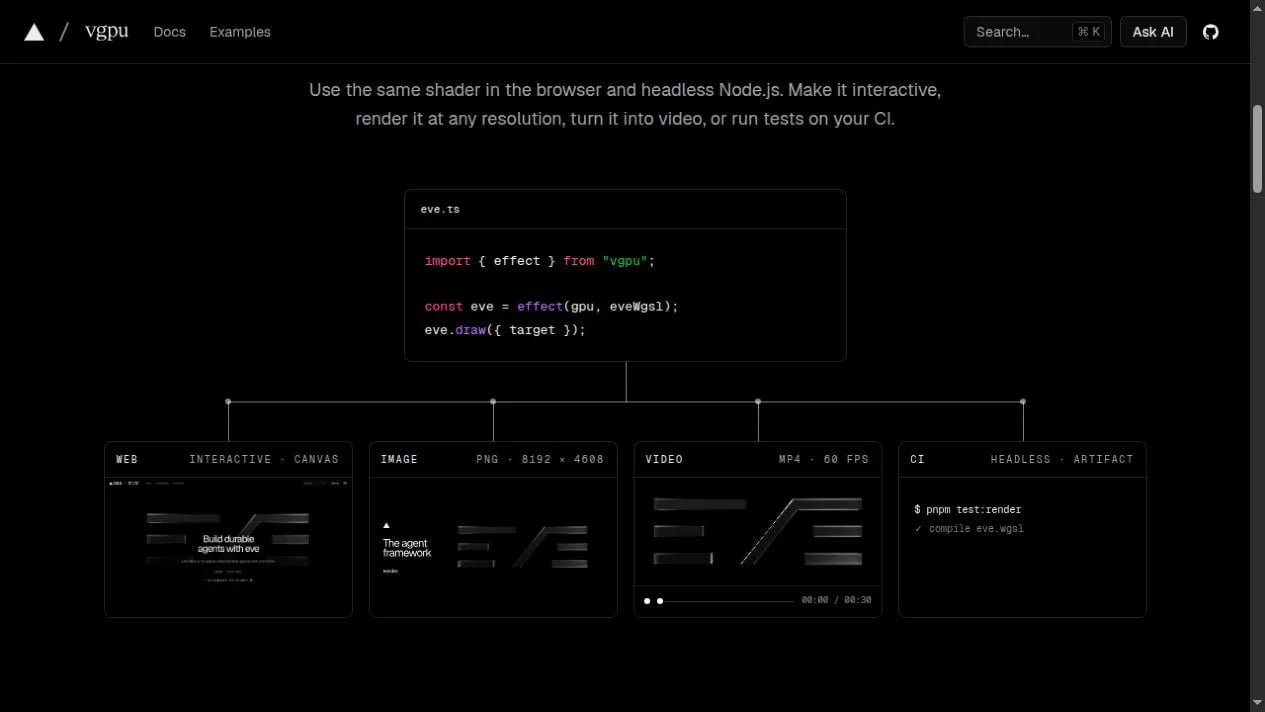Viewport: 1265px width, 712px height.
Task: Click the scrollbar down arrow
Action: click(1258, 703)
